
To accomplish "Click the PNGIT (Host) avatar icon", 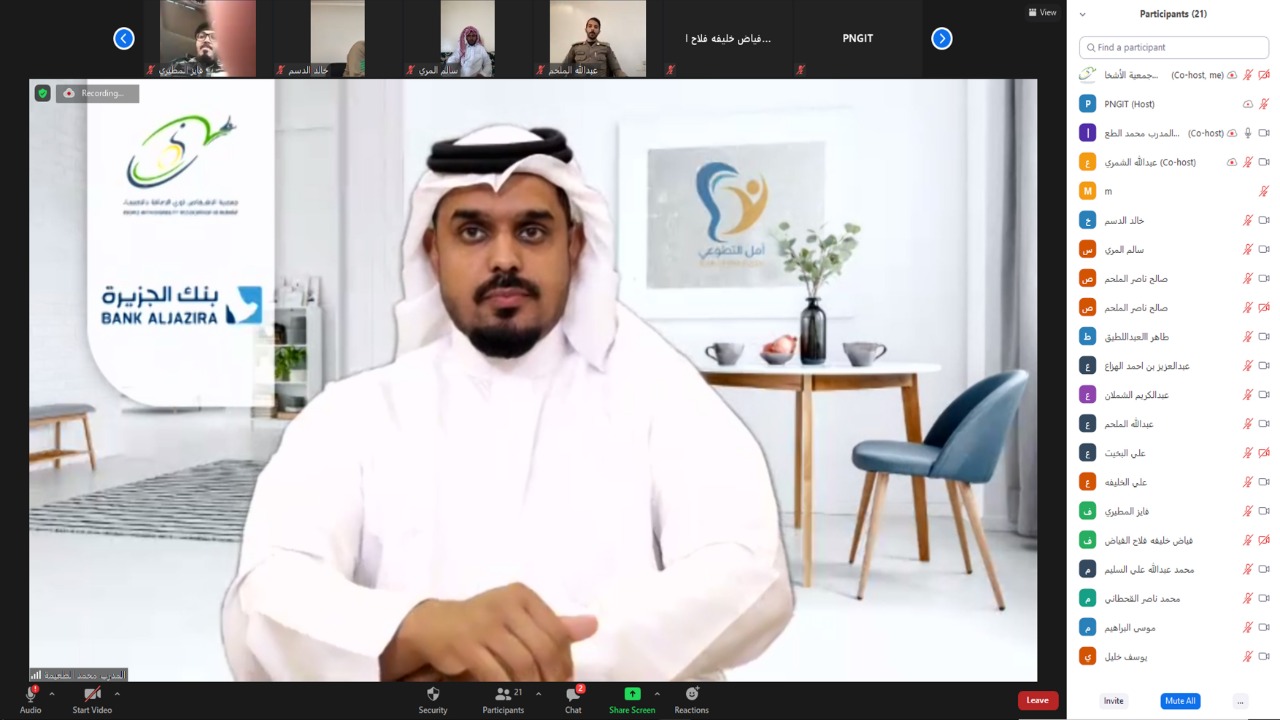I will click(1088, 104).
